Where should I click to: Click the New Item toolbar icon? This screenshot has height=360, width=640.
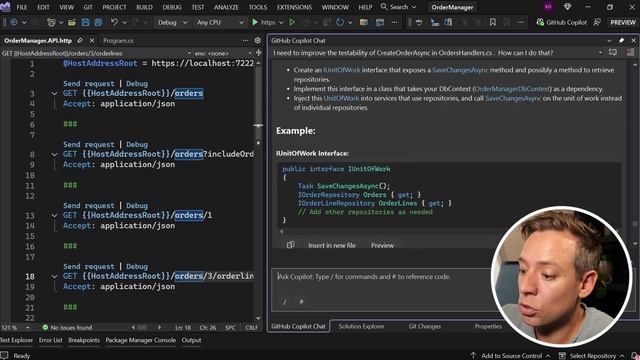[51, 22]
